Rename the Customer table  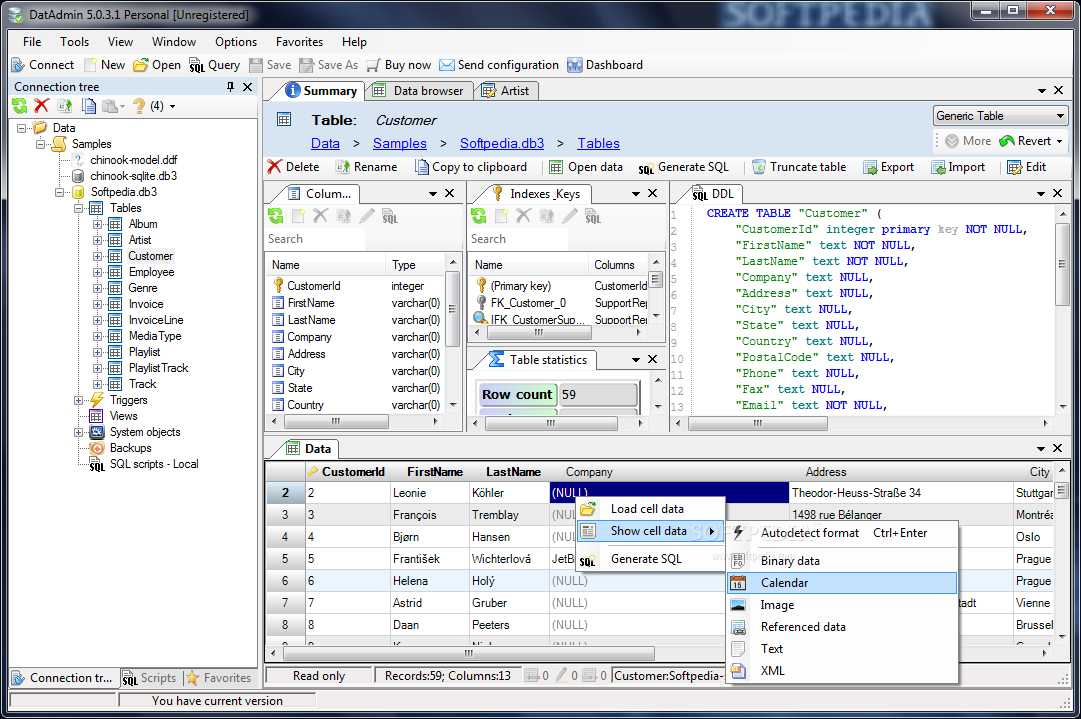366,167
